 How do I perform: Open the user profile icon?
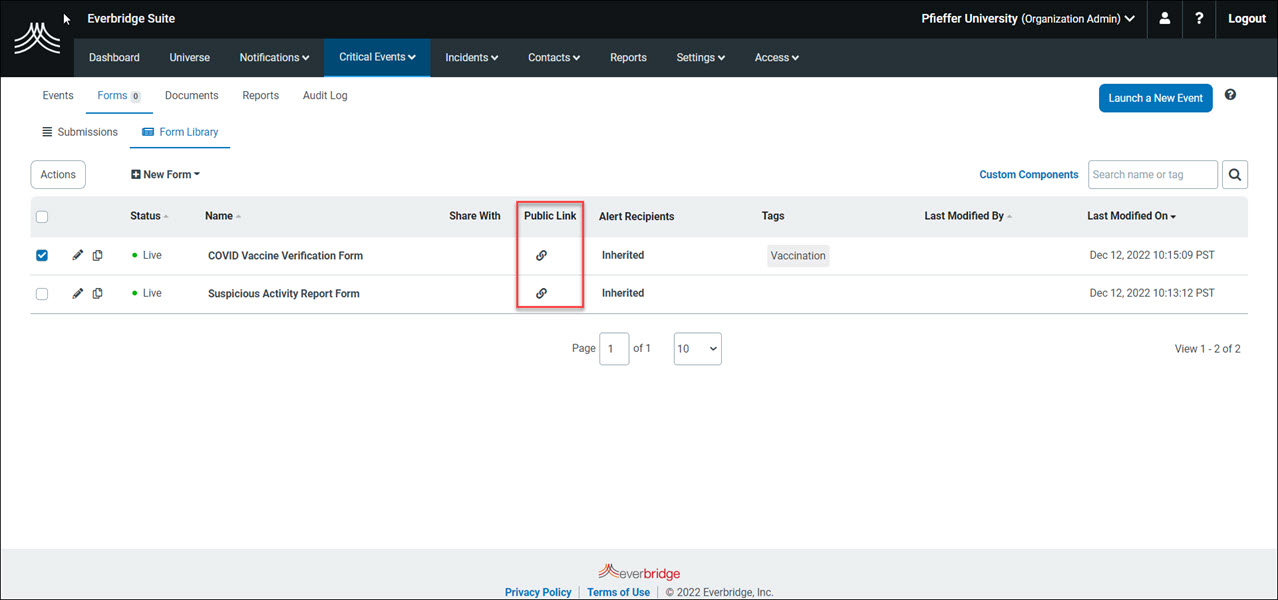pos(1165,19)
